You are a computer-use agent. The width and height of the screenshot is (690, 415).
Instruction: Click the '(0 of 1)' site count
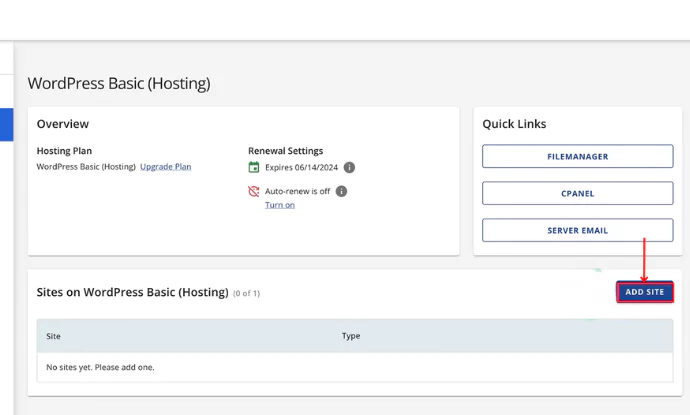pos(246,294)
